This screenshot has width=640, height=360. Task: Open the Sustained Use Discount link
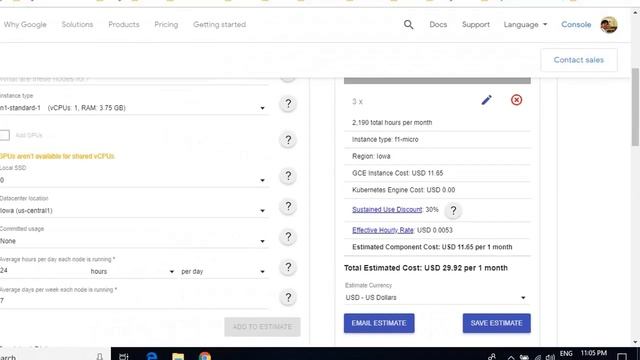[387, 209]
